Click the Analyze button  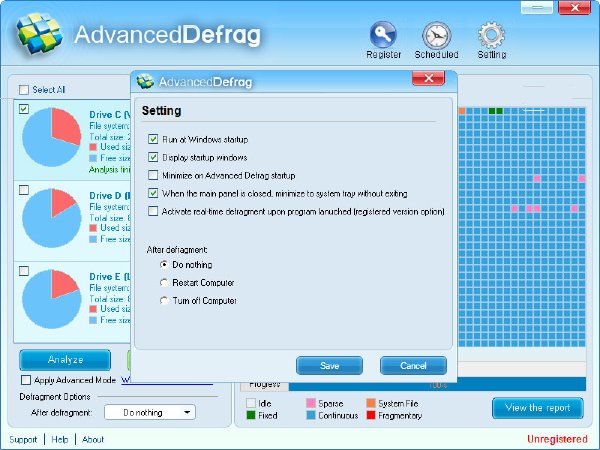point(65,360)
